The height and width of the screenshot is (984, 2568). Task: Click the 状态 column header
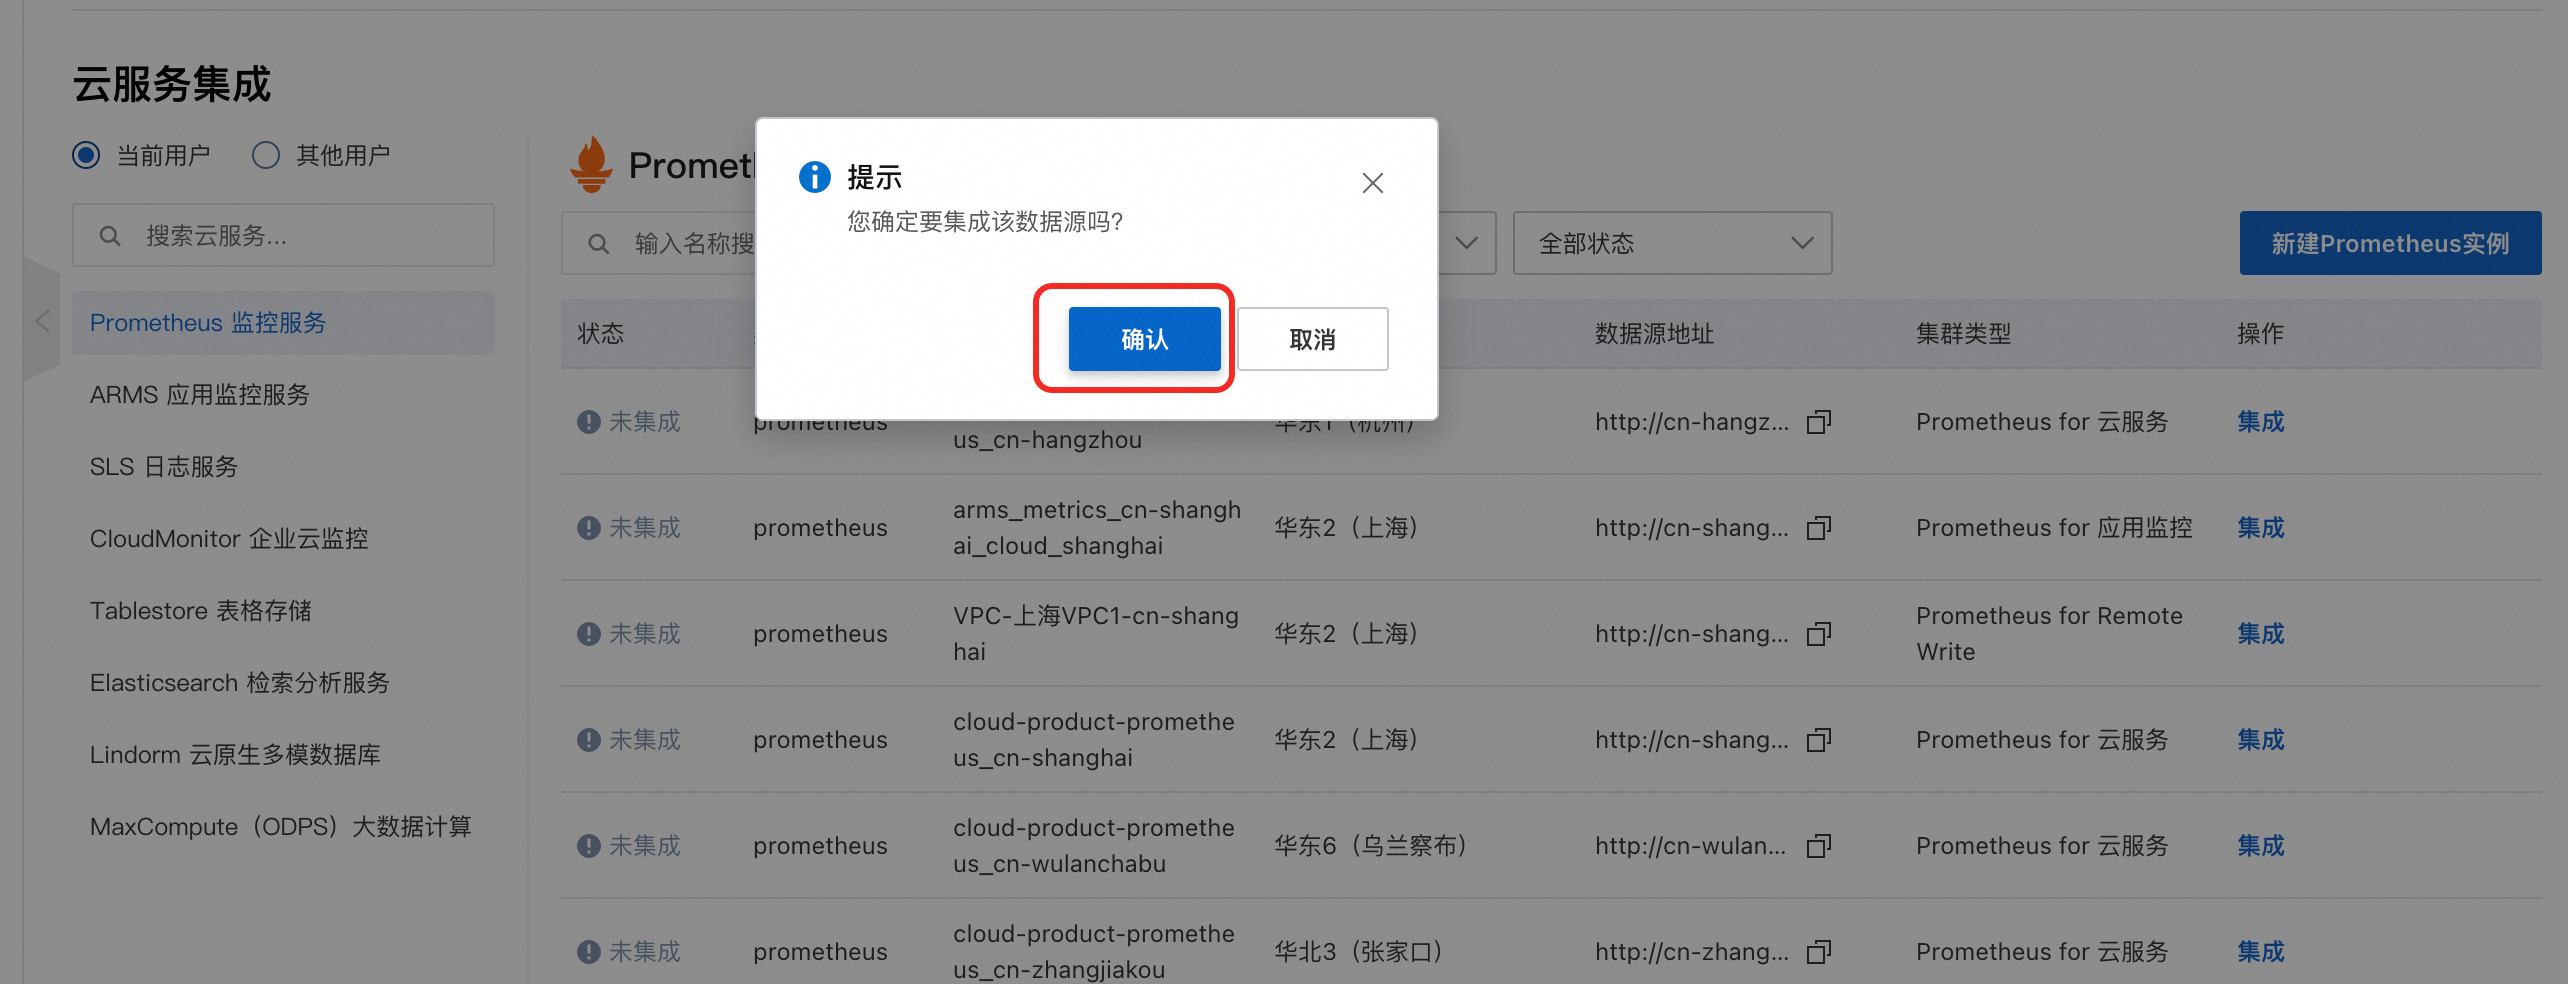click(601, 334)
